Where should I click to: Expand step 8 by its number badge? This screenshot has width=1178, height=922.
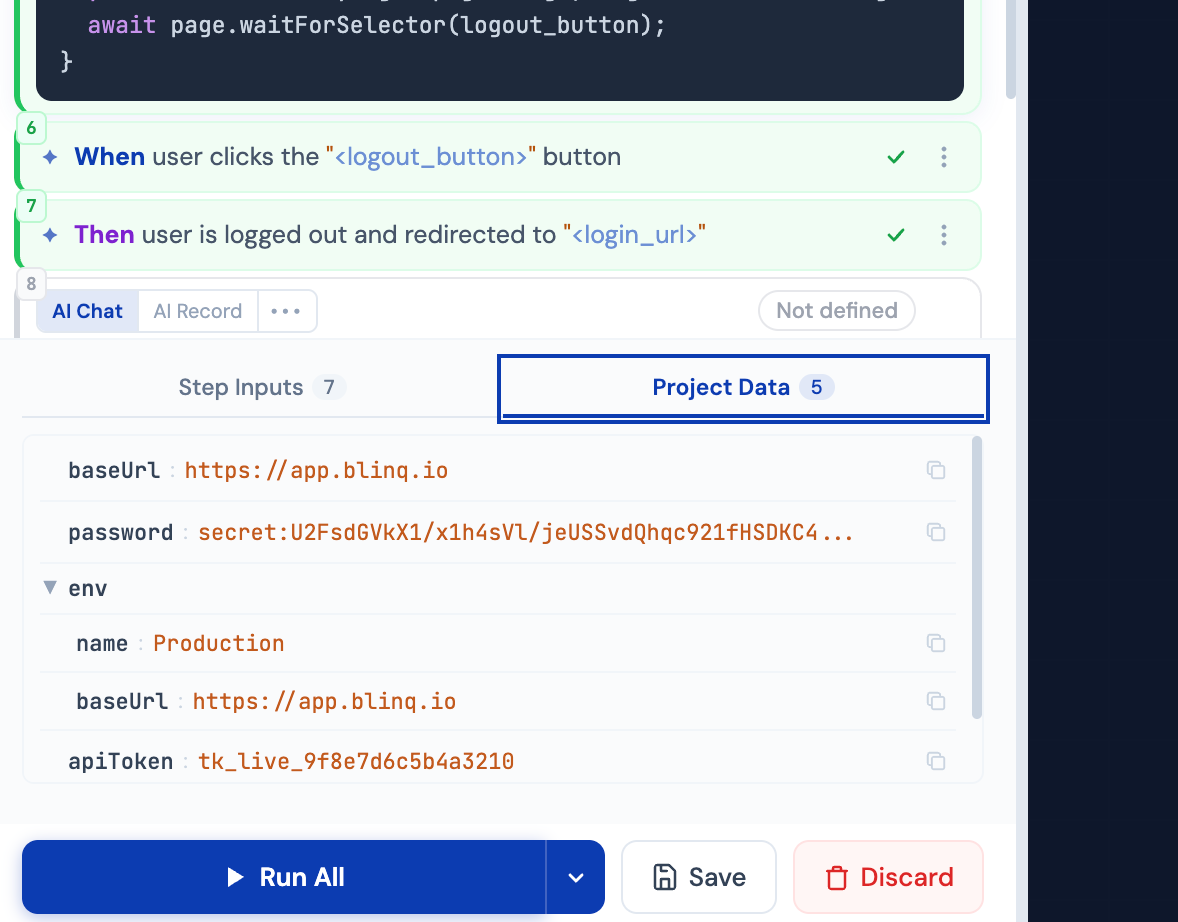31,284
